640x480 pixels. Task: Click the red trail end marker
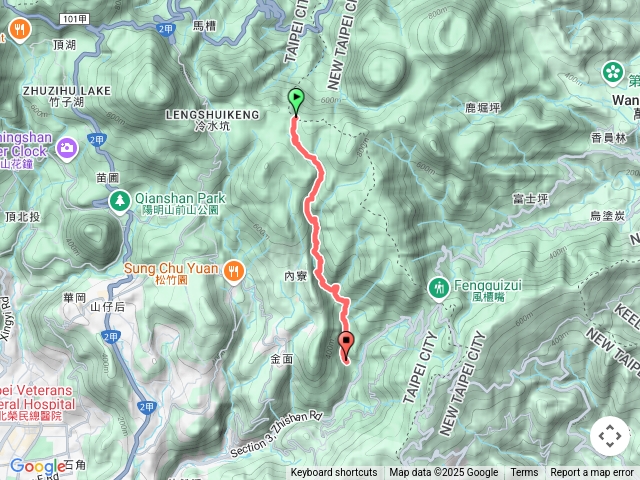click(x=347, y=345)
